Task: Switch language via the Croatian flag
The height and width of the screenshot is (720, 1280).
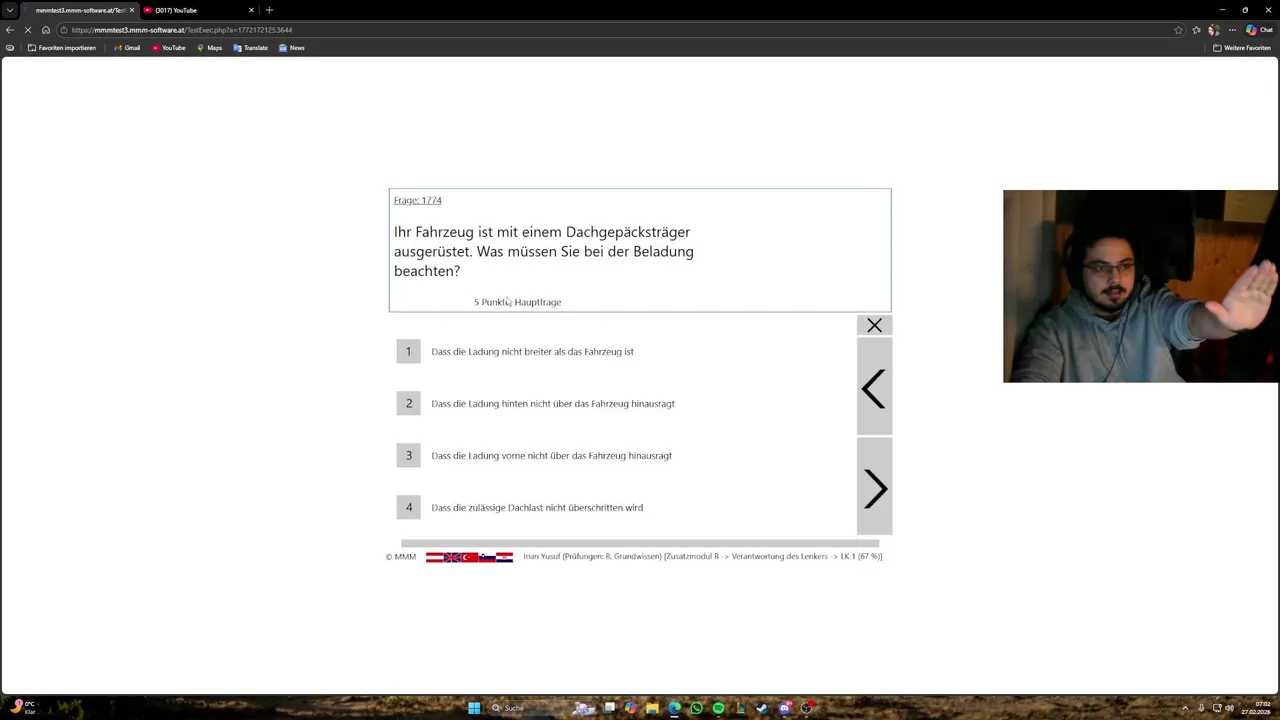Action: [x=504, y=557]
